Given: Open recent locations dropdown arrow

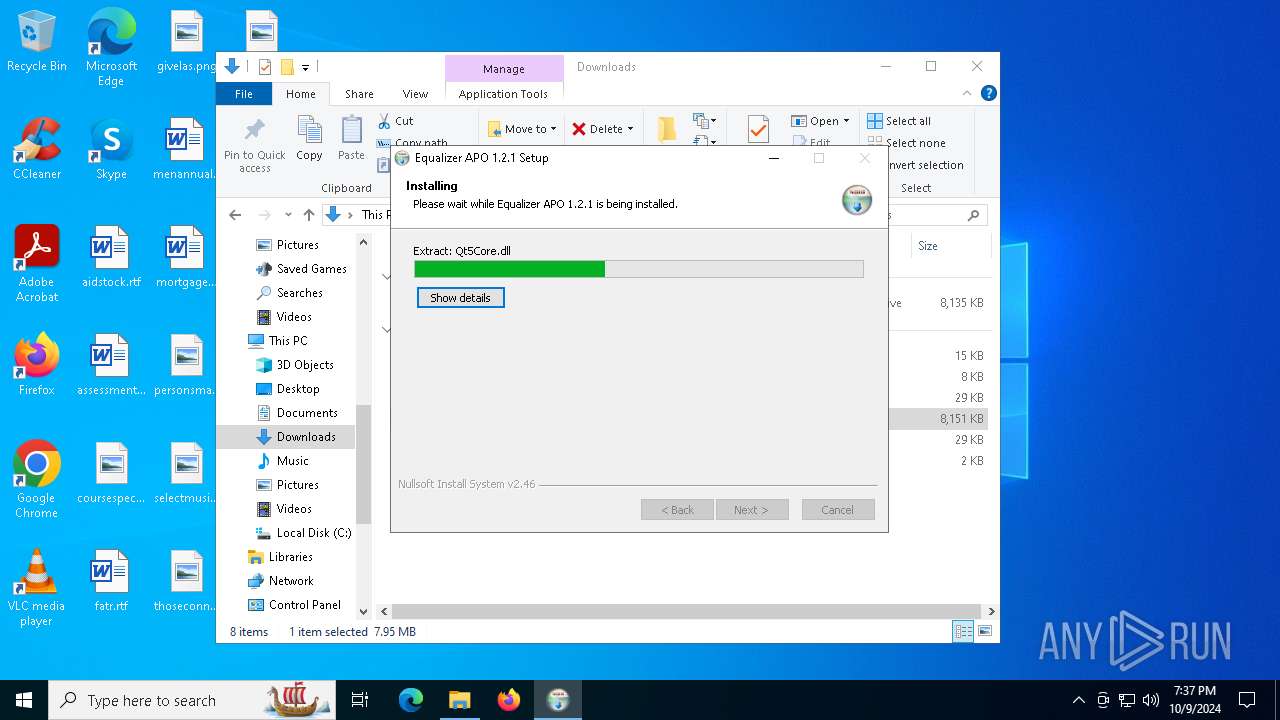Looking at the screenshot, I should point(288,215).
